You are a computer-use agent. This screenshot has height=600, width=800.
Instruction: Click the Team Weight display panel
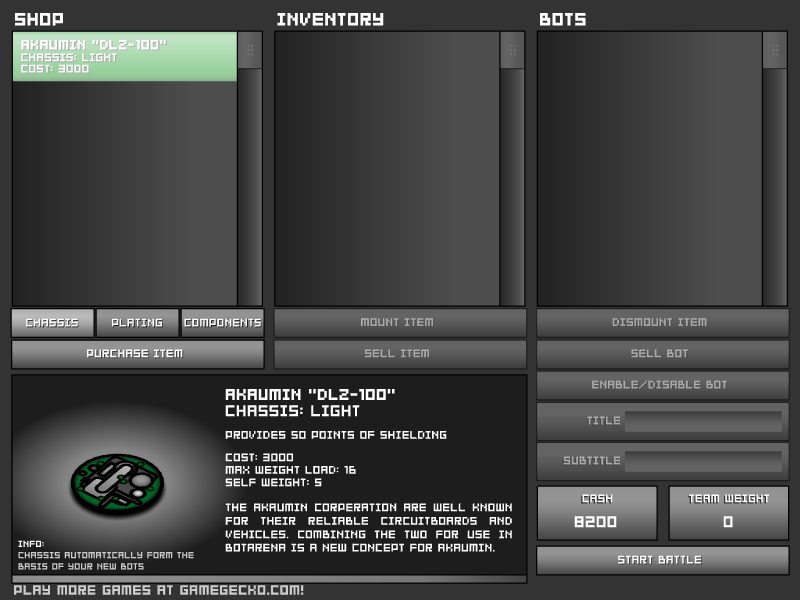pos(727,512)
